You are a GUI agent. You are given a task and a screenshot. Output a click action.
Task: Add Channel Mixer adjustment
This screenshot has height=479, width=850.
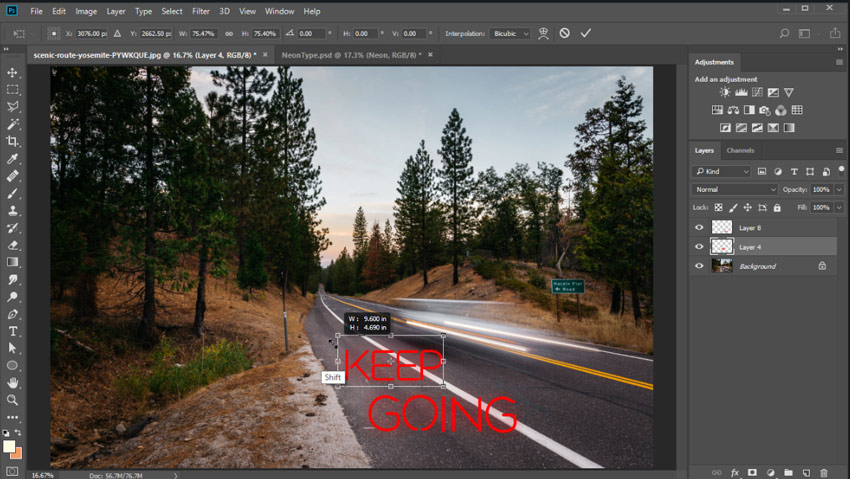click(x=781, y=111)
